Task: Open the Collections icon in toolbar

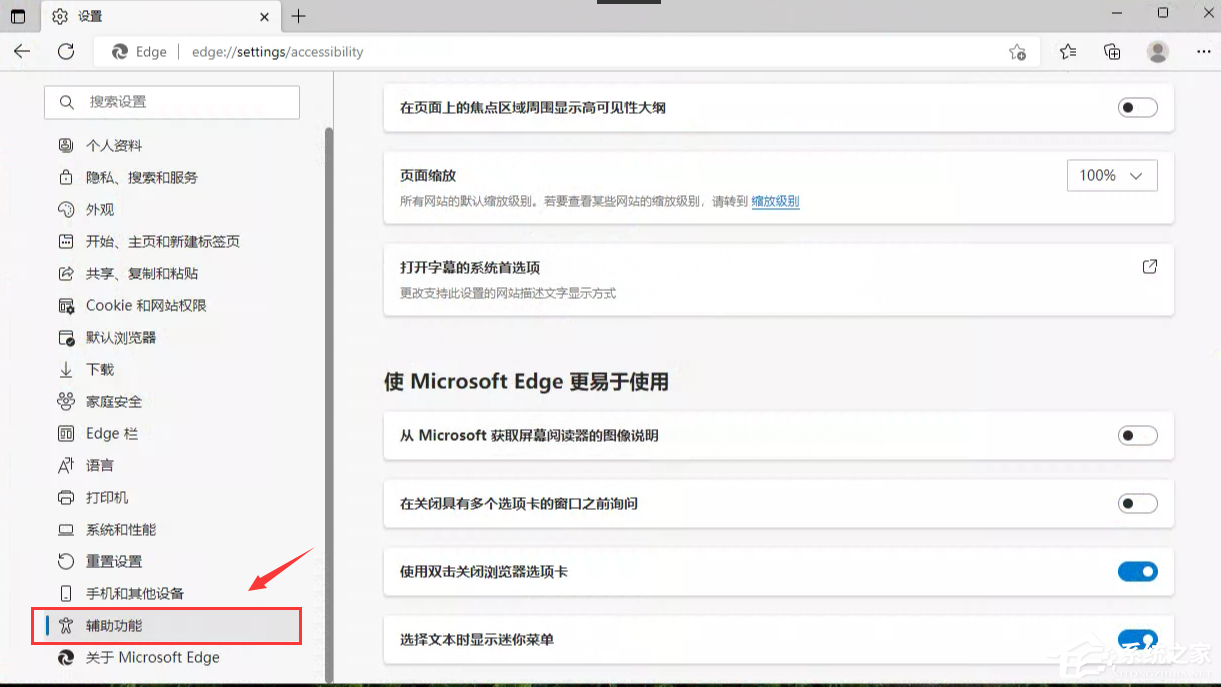Action: pos(1112,52)
